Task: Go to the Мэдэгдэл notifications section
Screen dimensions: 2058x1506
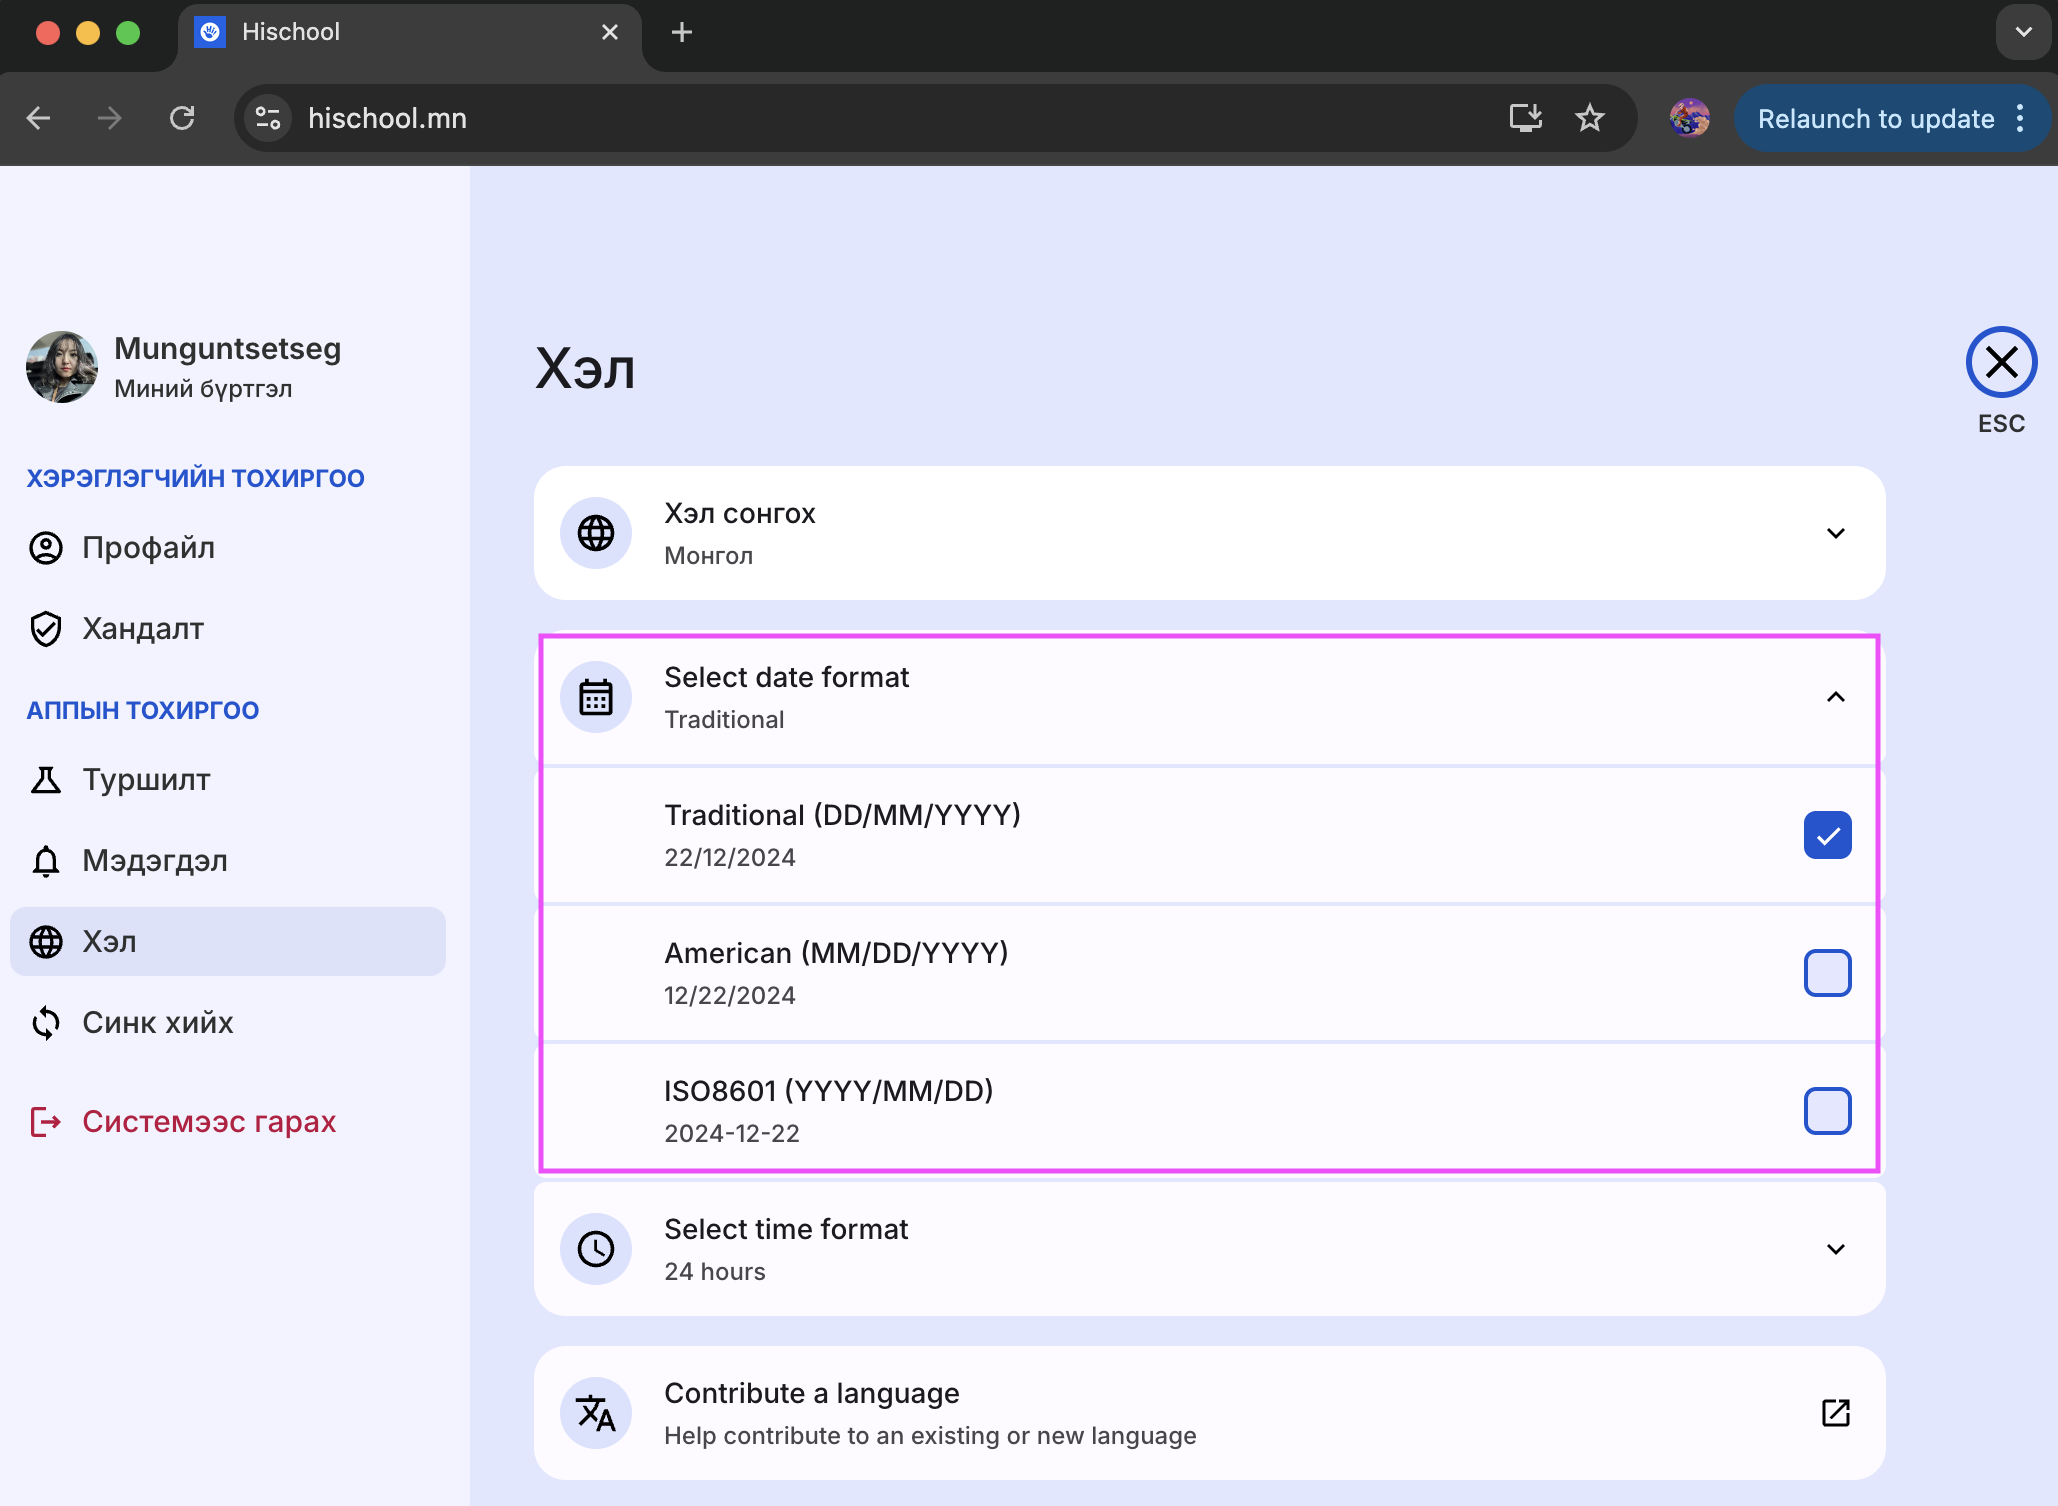Action: click(x=155, y=861)
